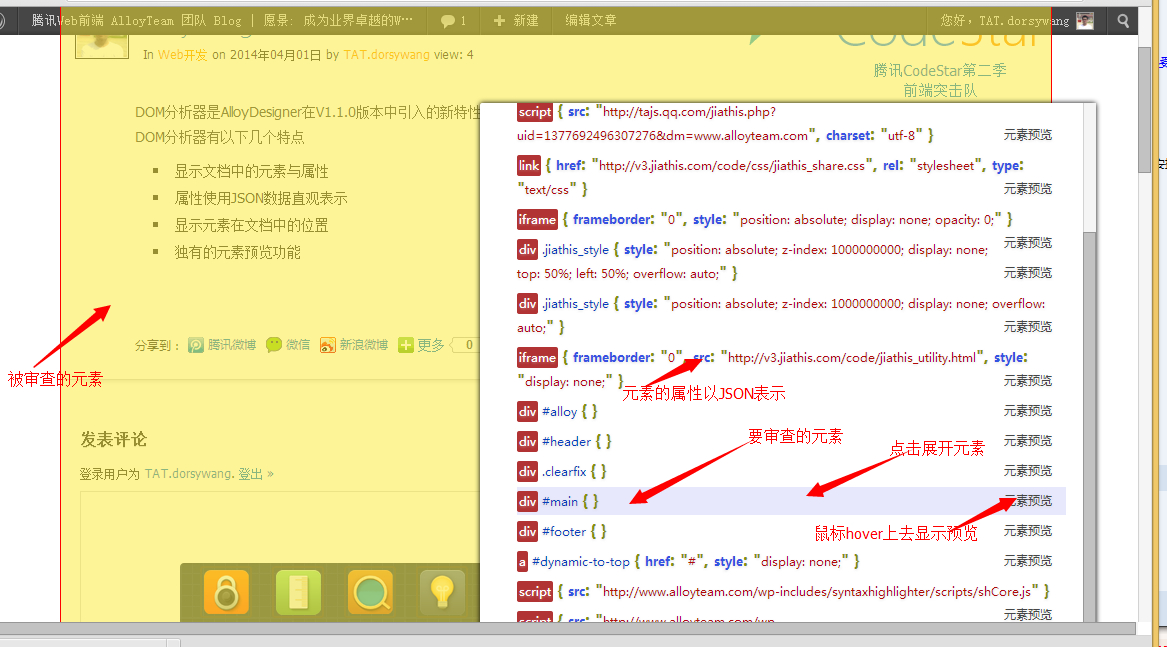
Task: Expand the div #alloy element
Action: click(559, 411)
